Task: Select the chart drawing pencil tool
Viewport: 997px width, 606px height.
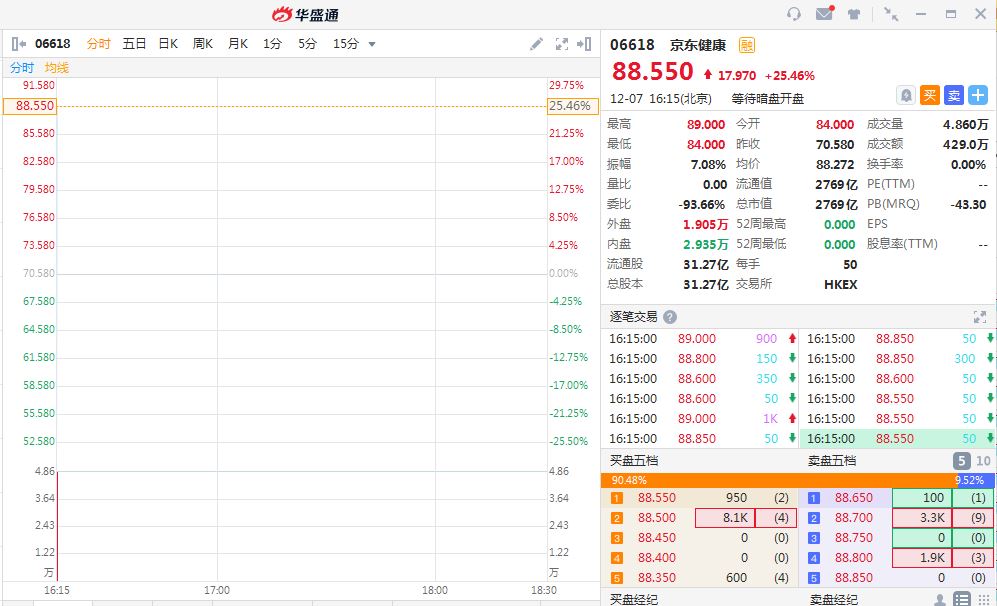Action: point(536,44)
